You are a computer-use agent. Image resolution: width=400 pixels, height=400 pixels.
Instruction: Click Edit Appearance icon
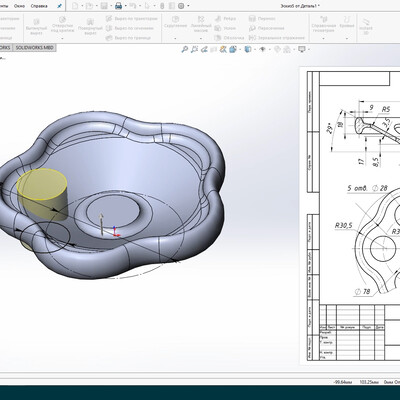coord(277,50)
